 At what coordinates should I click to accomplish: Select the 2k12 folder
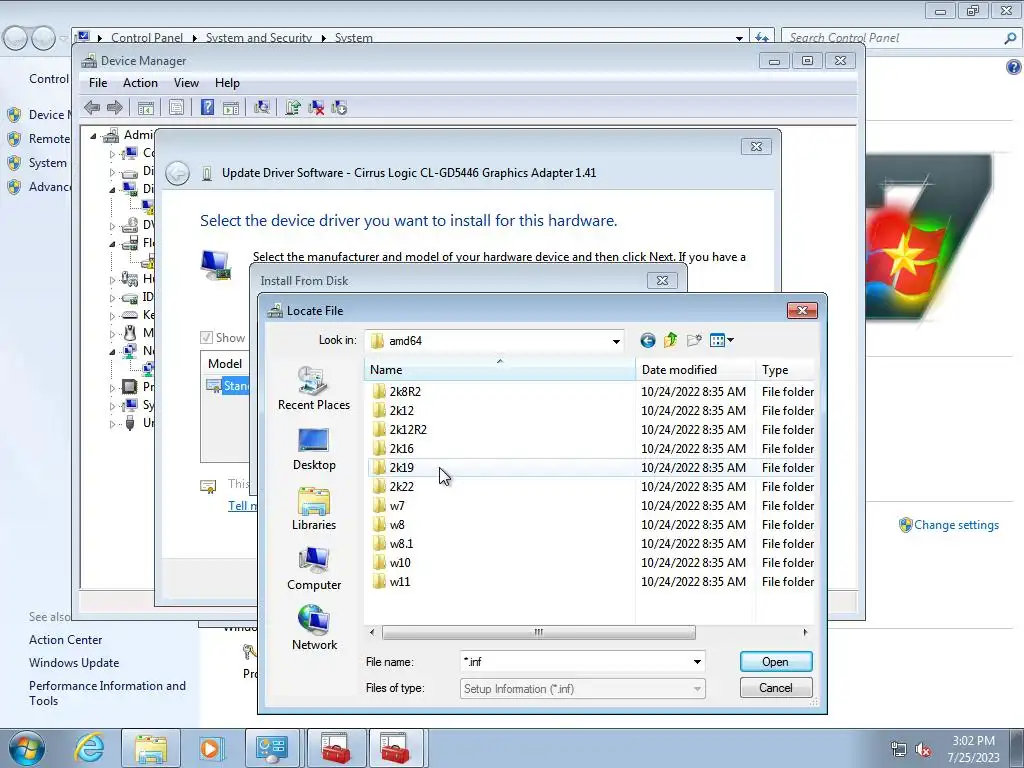[401, 411]
